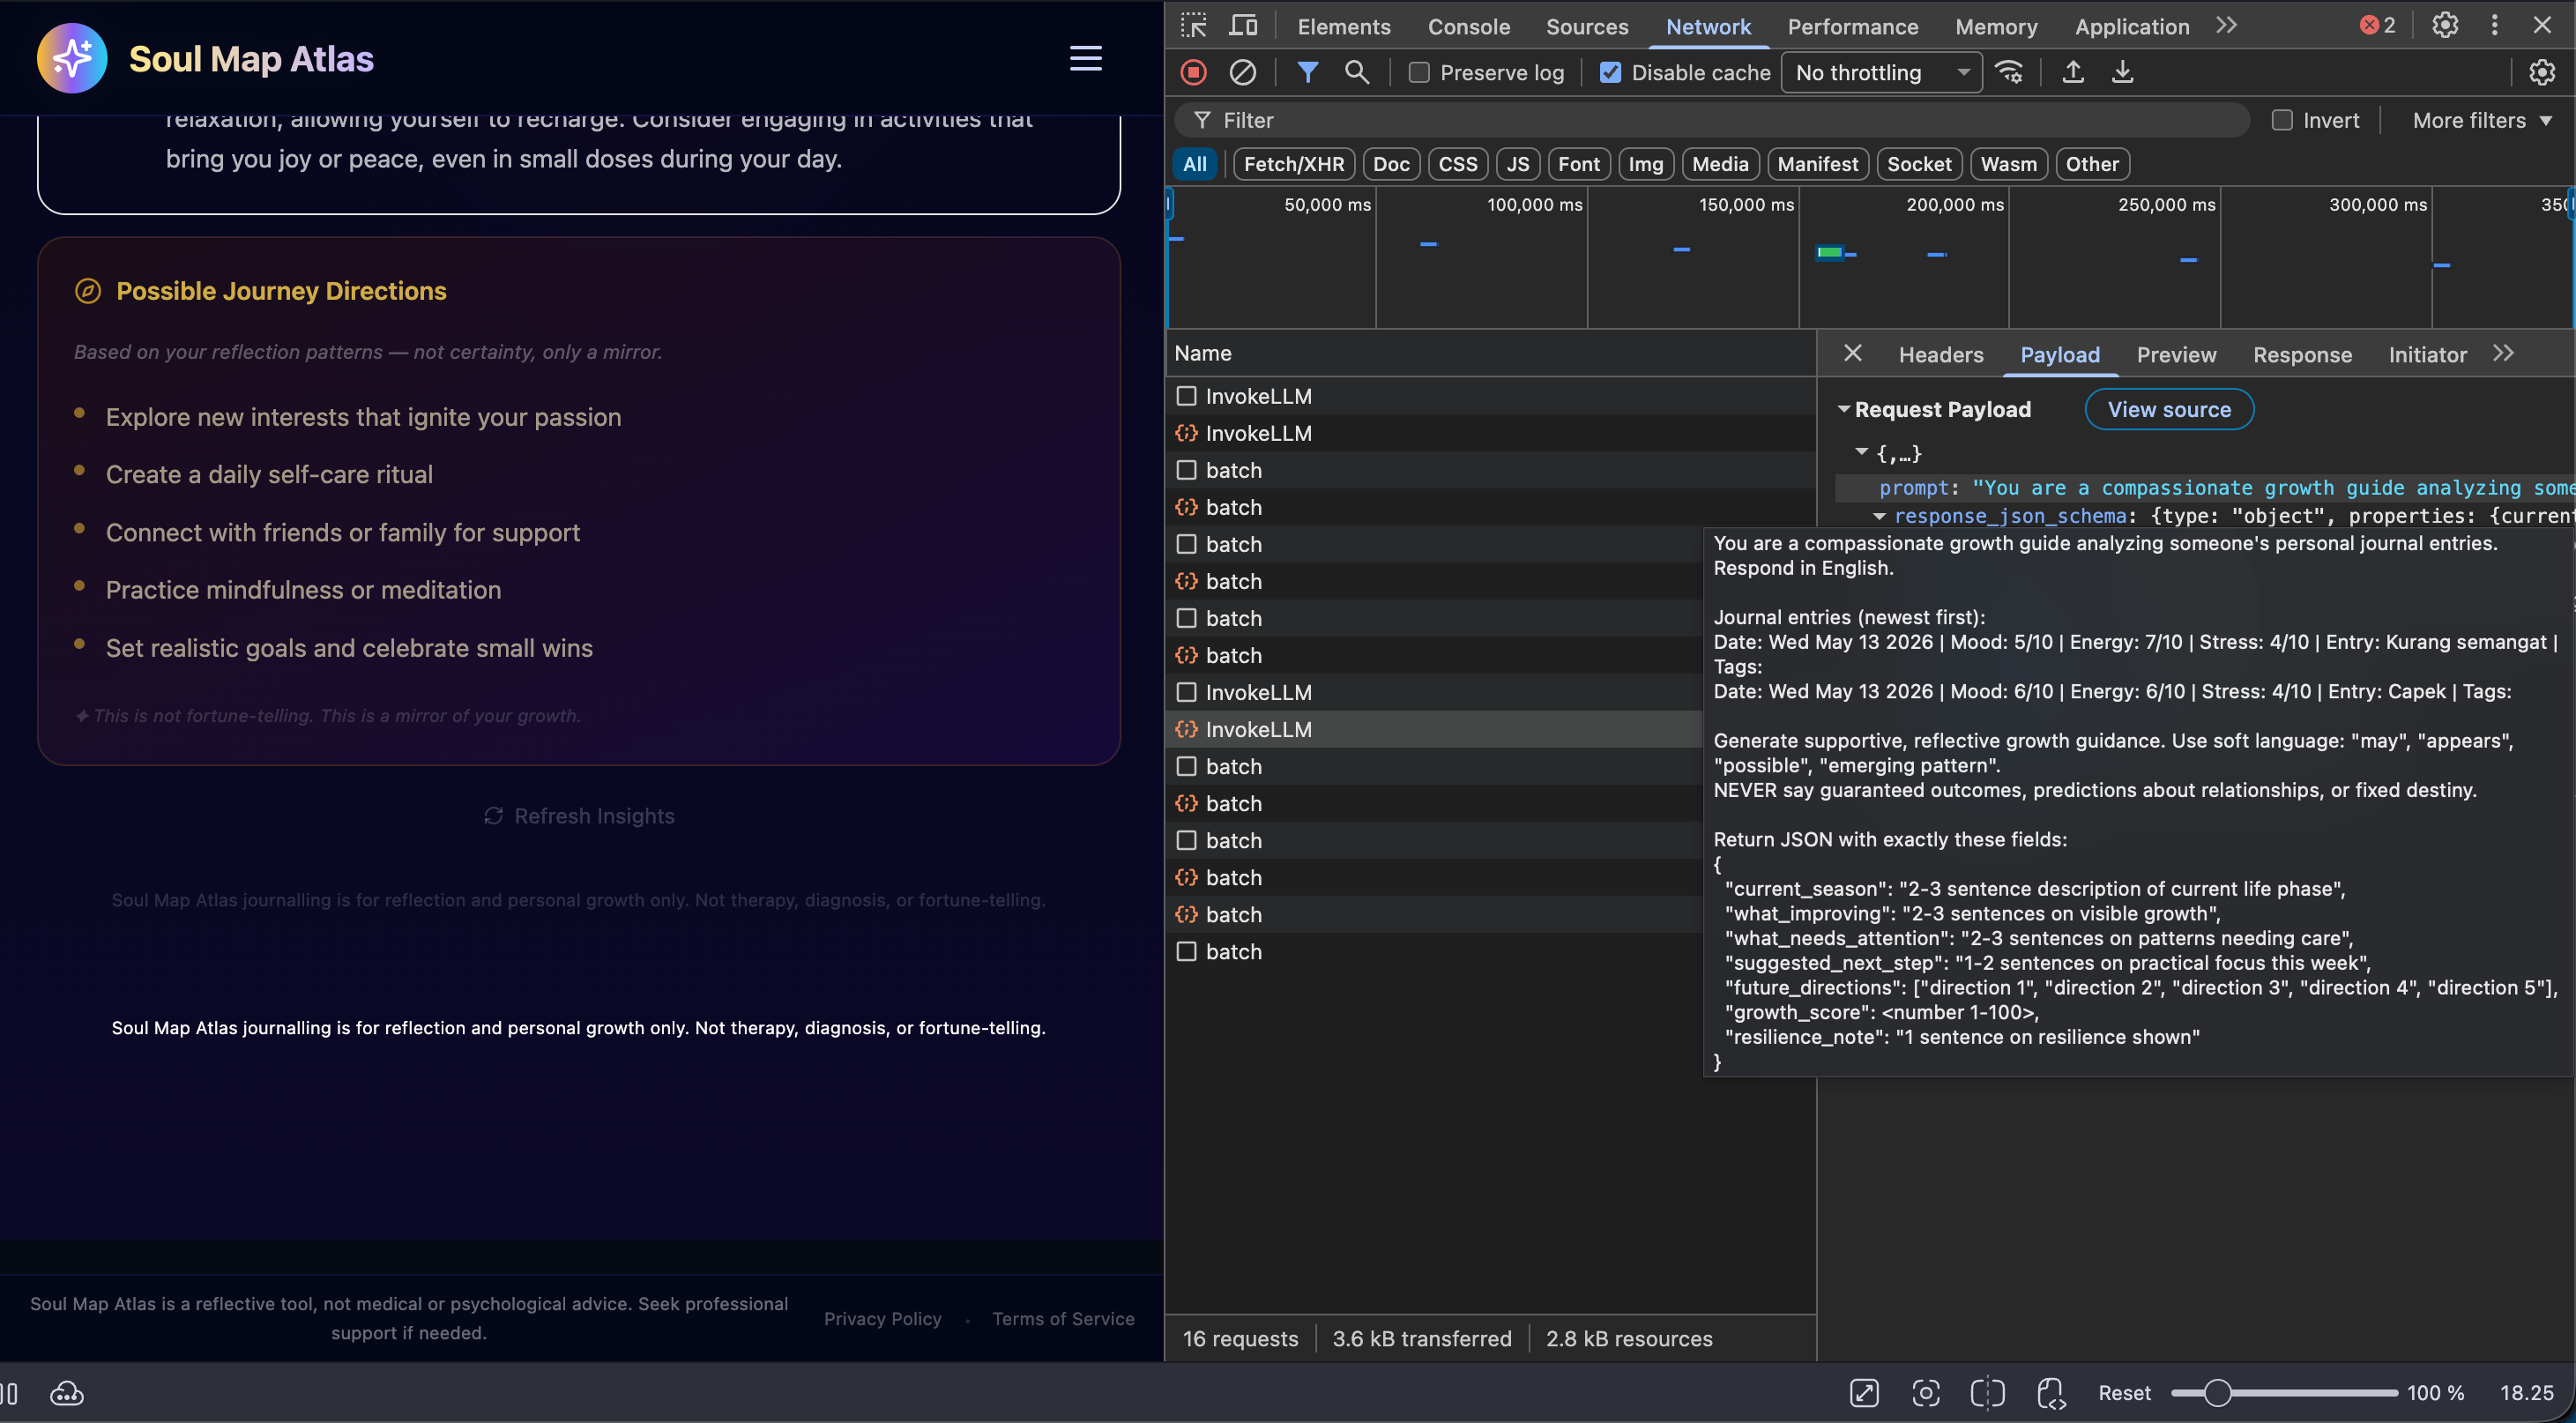
Task: Click the prompt property line in payload
Action: pos(2204,487)
